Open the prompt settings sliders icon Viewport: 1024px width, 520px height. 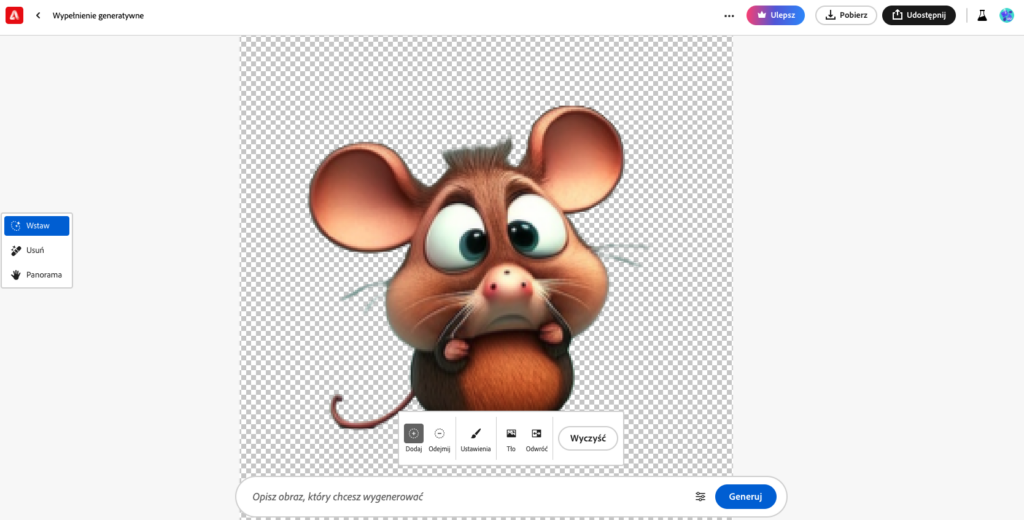[700, 497]
